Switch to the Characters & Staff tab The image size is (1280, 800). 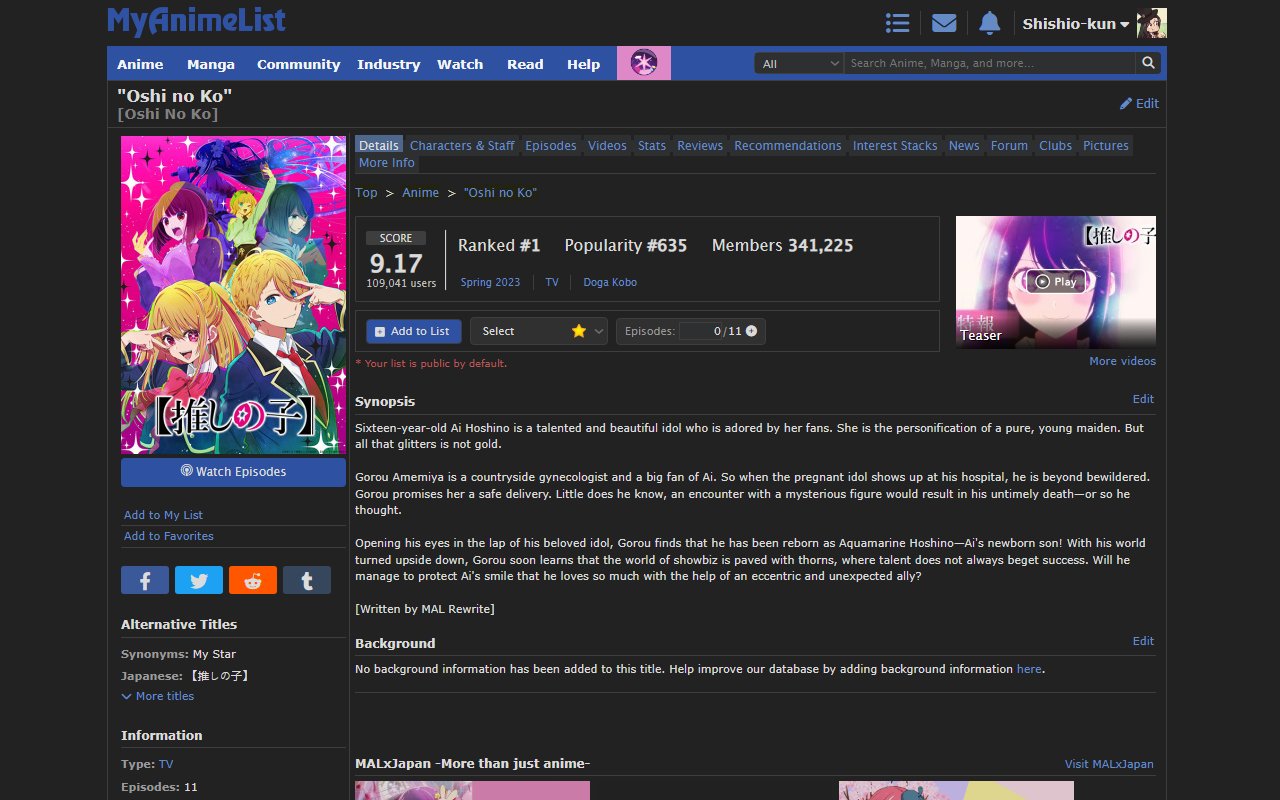pos(462,145)
